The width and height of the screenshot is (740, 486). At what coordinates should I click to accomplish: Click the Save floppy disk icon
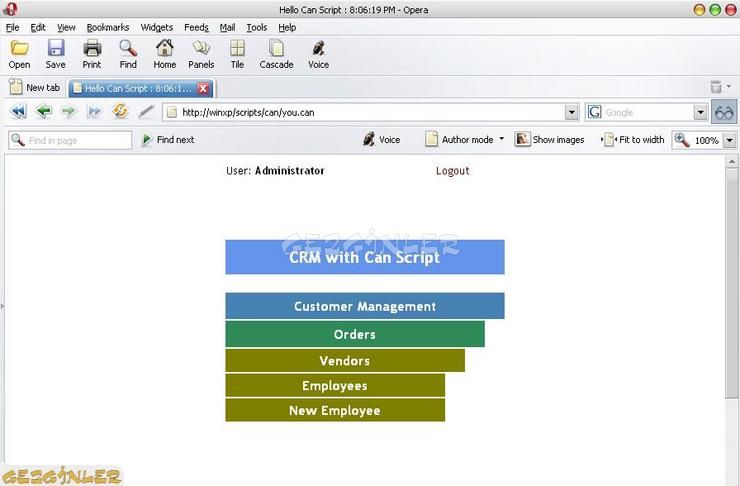coord(56,48)
